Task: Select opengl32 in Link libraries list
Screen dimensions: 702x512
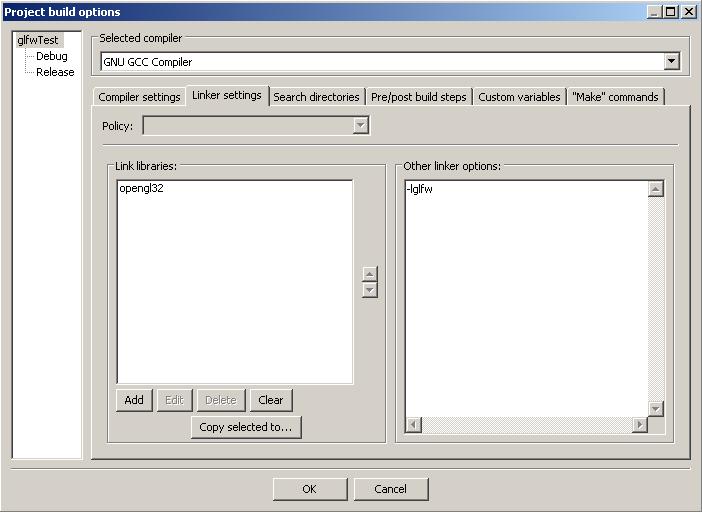Action: 141,188
